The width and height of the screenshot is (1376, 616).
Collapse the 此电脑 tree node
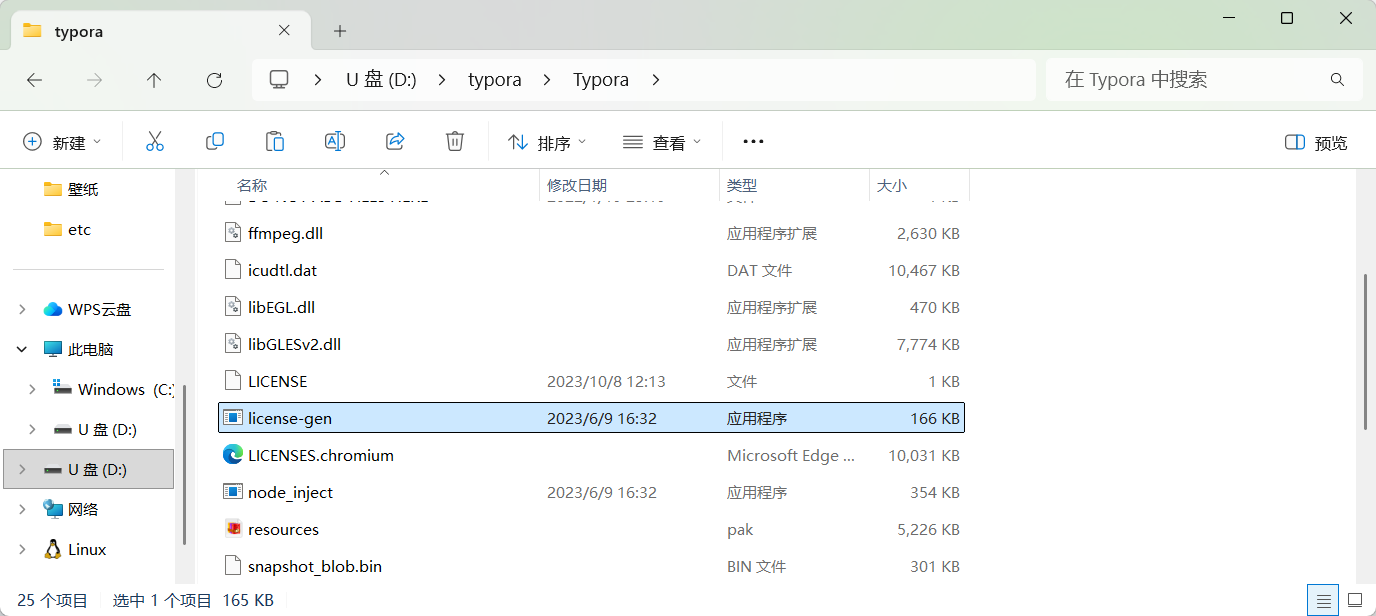click(22, 350)
